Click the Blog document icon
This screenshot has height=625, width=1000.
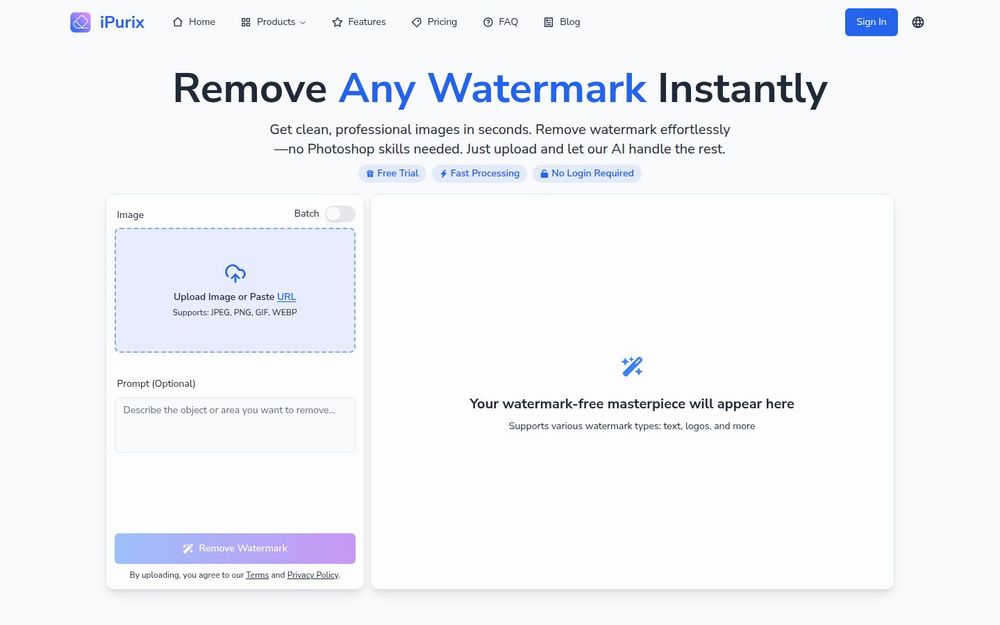(x=548, y=22)
